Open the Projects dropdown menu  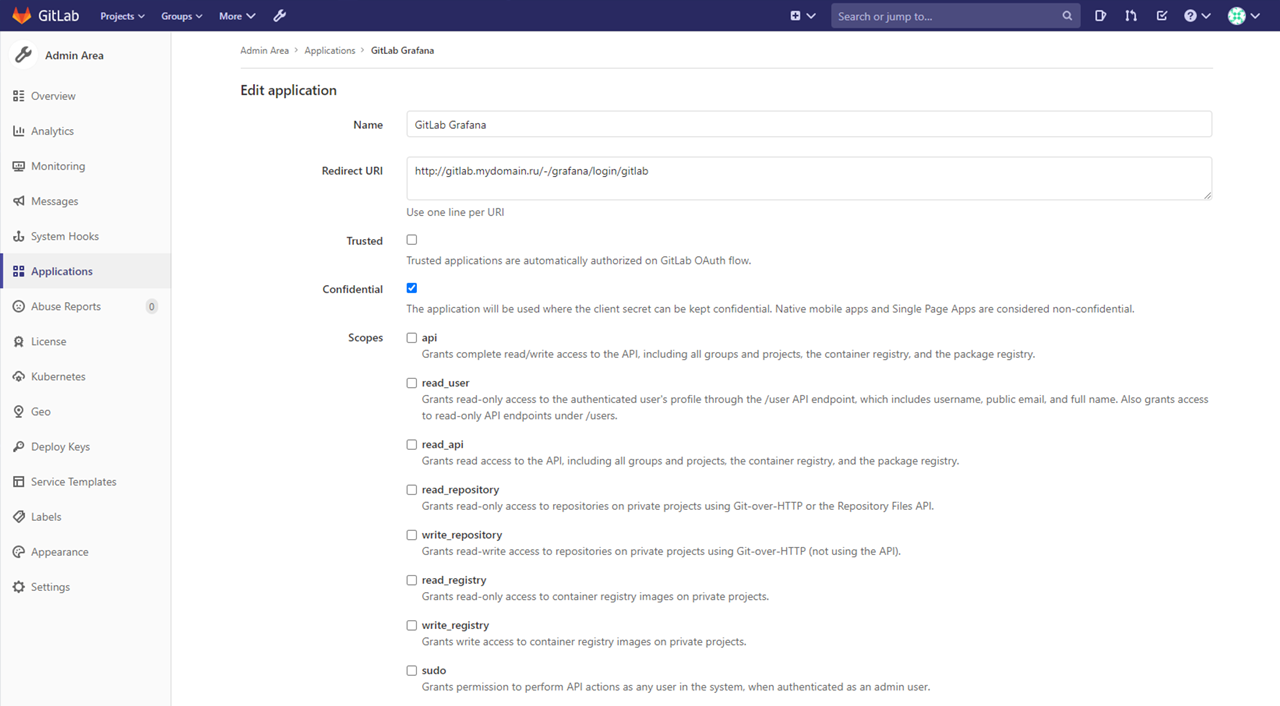point(123,16)
